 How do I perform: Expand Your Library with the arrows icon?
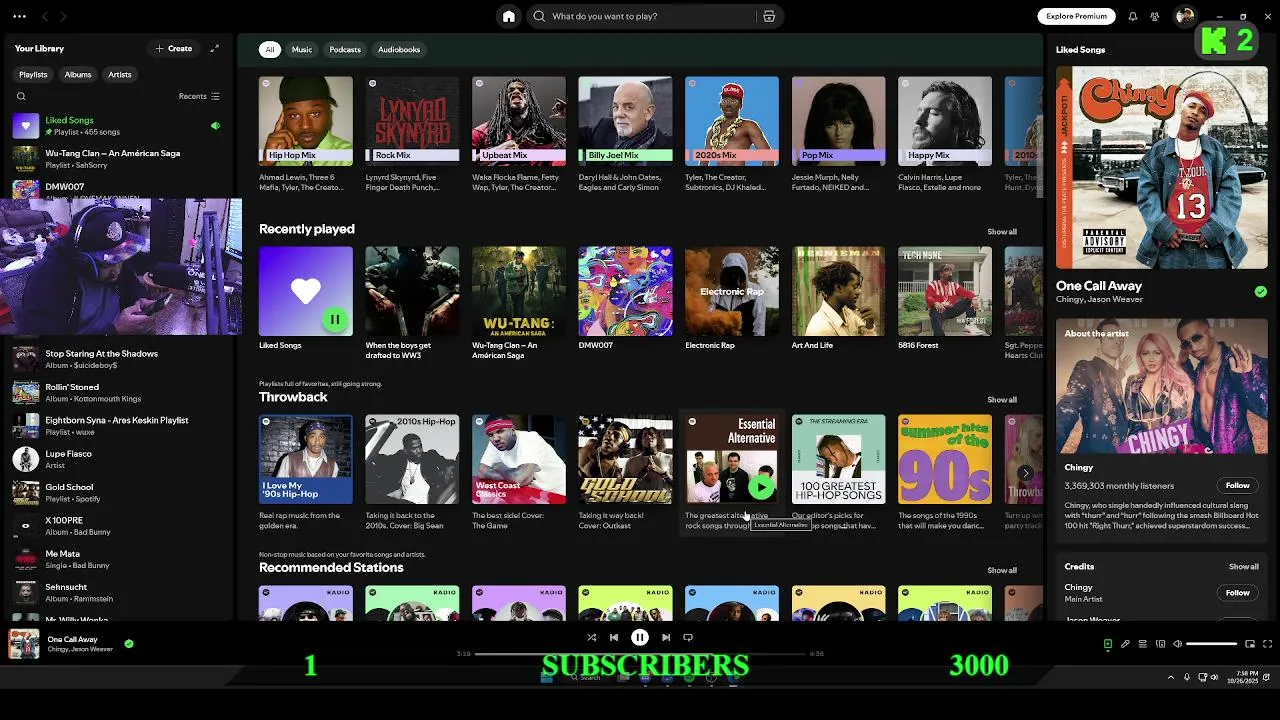[x=214, y=48]
